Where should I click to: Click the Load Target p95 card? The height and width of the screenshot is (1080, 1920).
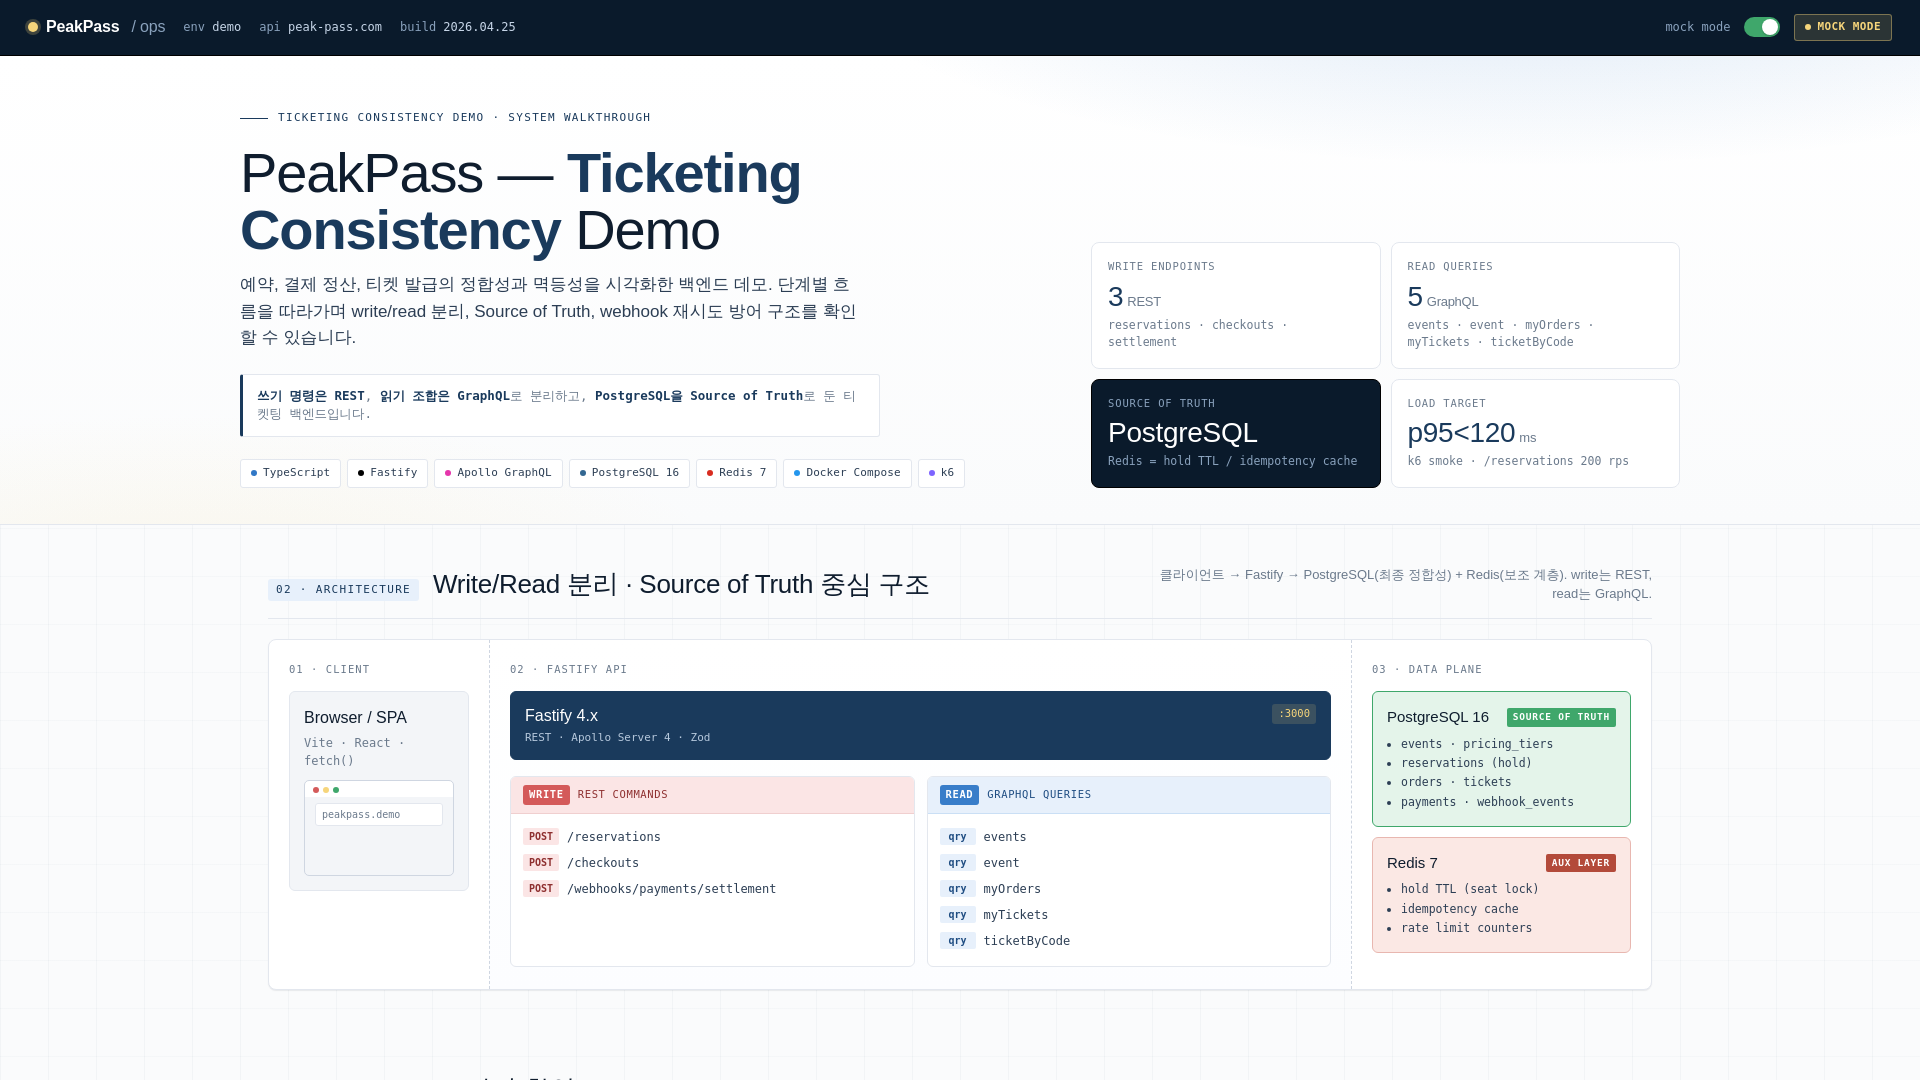pos(1534,433)
